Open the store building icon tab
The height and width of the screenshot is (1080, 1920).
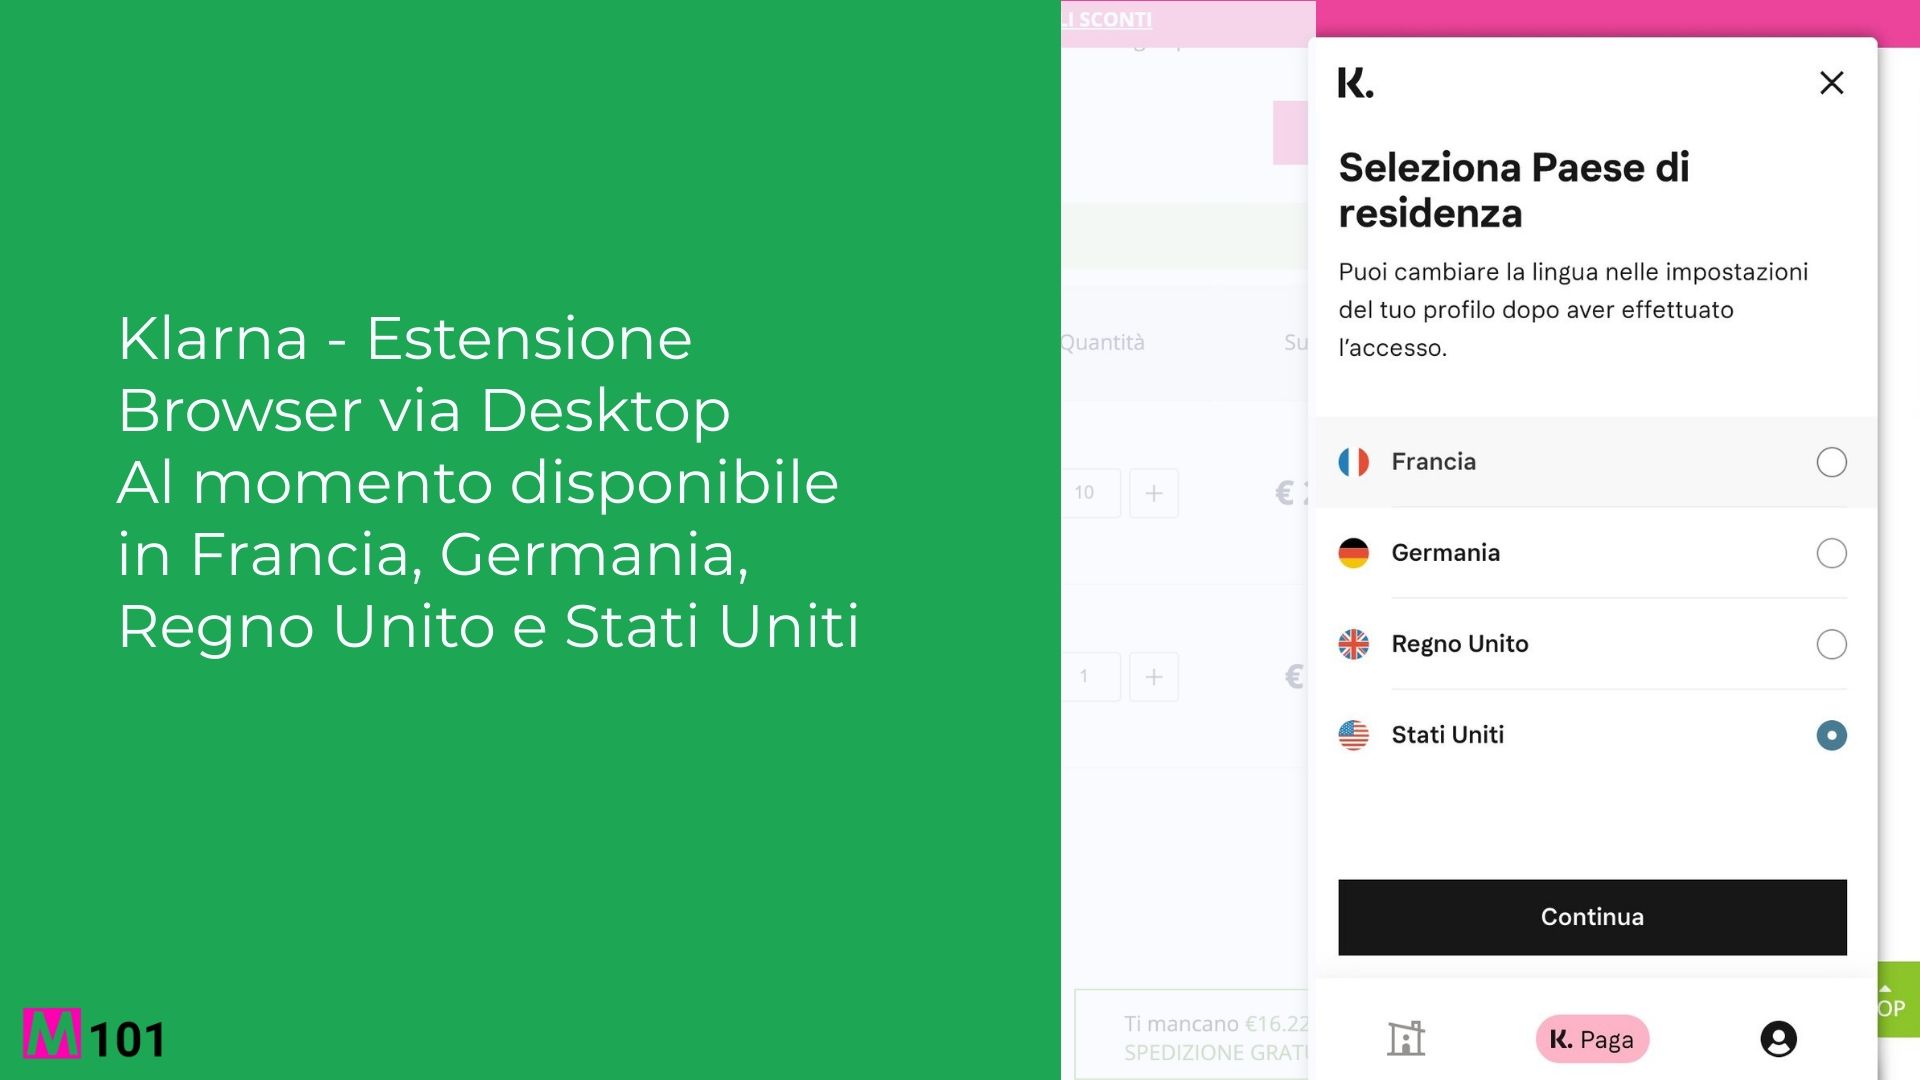(x=1406, y=1039)
